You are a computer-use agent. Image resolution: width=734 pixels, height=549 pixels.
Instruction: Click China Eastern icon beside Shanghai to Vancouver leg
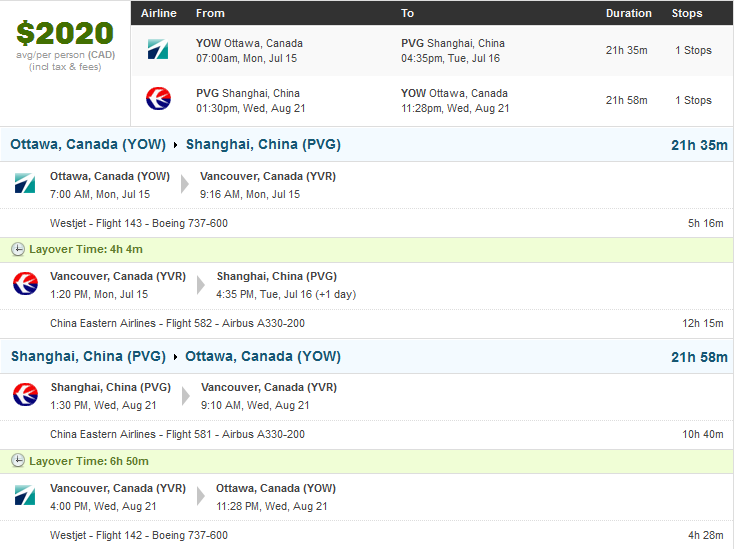pos(25,394)
